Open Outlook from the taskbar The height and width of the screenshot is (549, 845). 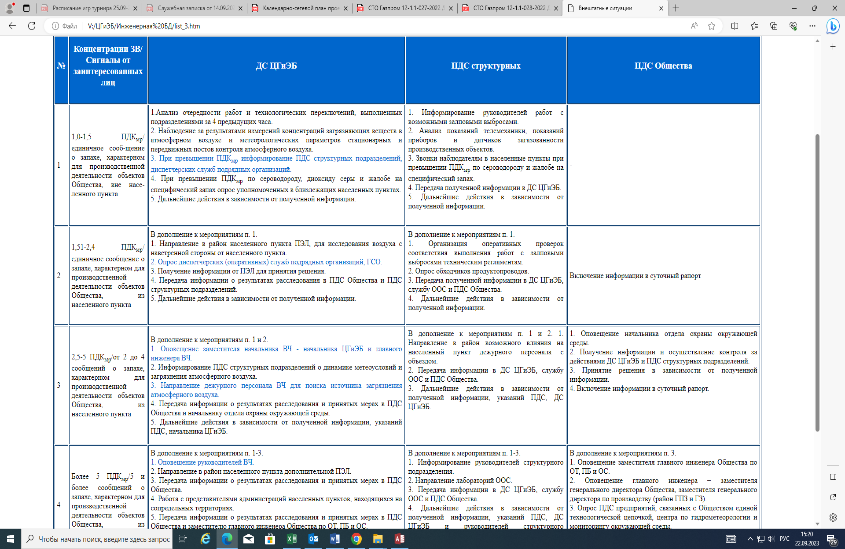[313, 539]
